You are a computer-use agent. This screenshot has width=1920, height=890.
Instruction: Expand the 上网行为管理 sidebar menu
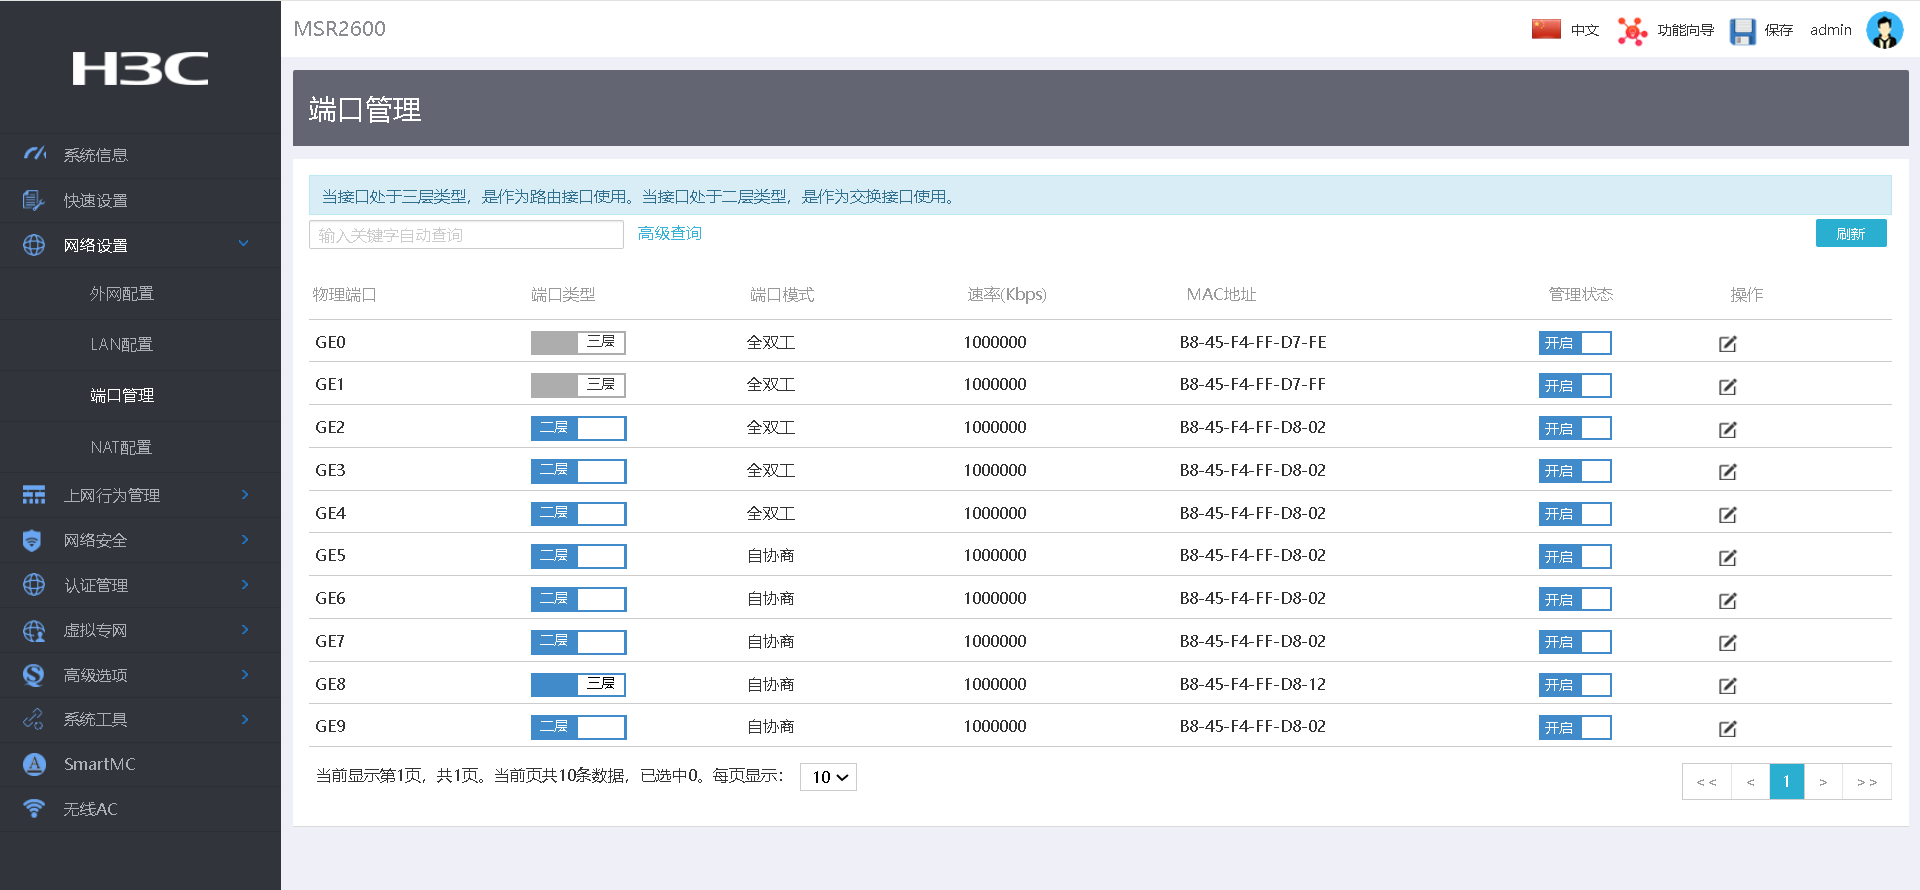pos(112,495)
